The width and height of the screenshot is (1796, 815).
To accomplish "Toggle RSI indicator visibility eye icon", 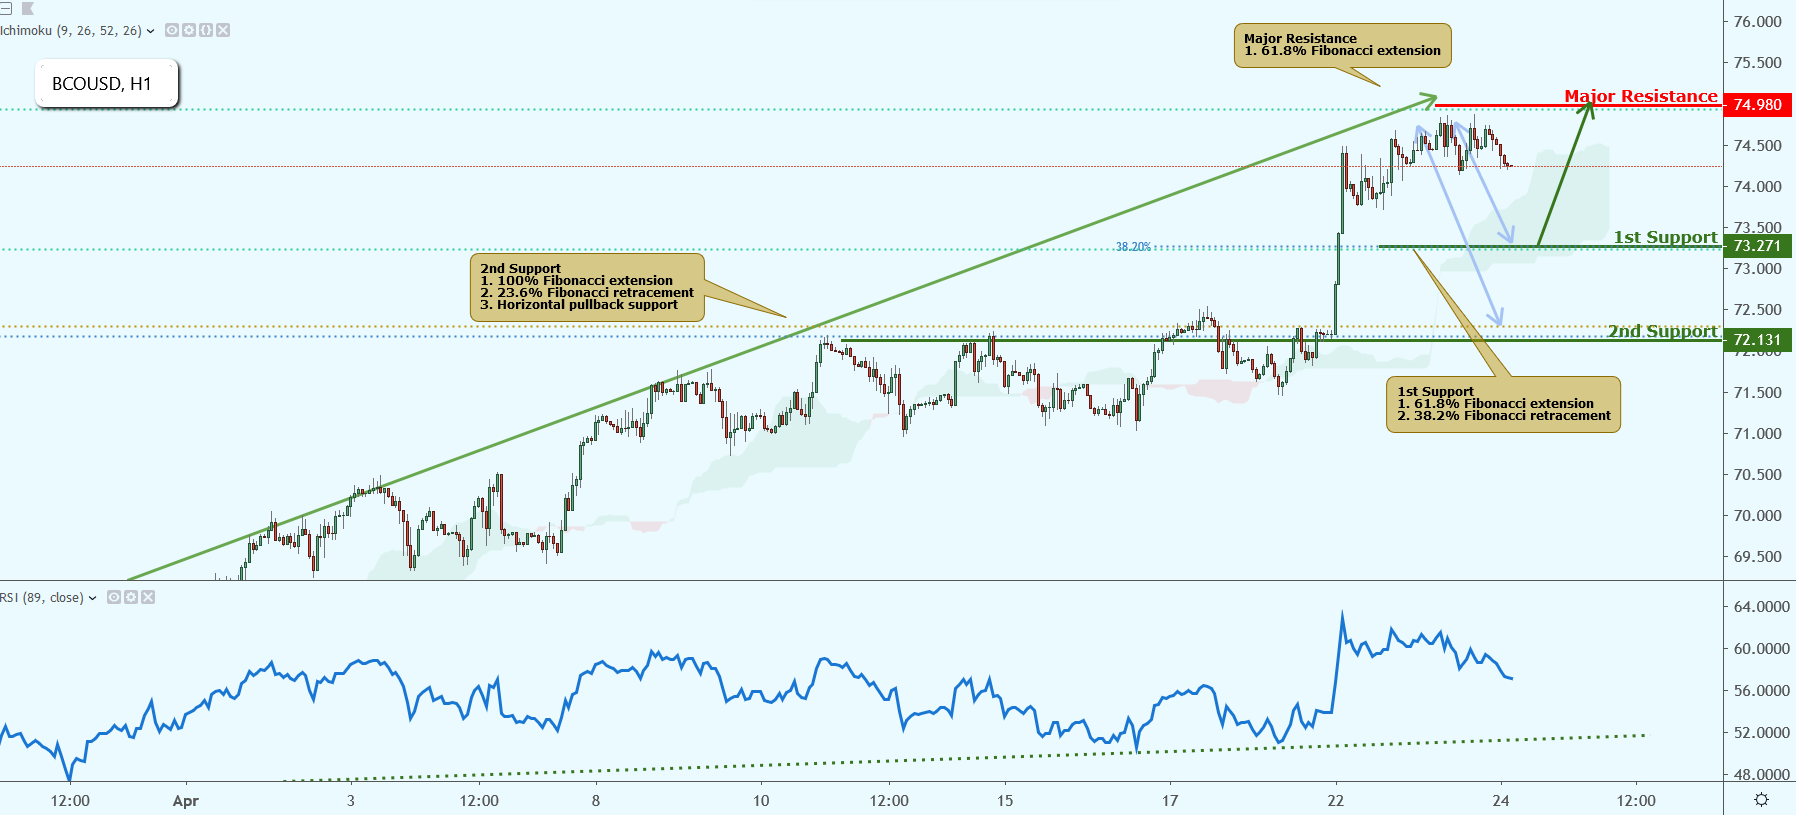I will coord(114,597).
